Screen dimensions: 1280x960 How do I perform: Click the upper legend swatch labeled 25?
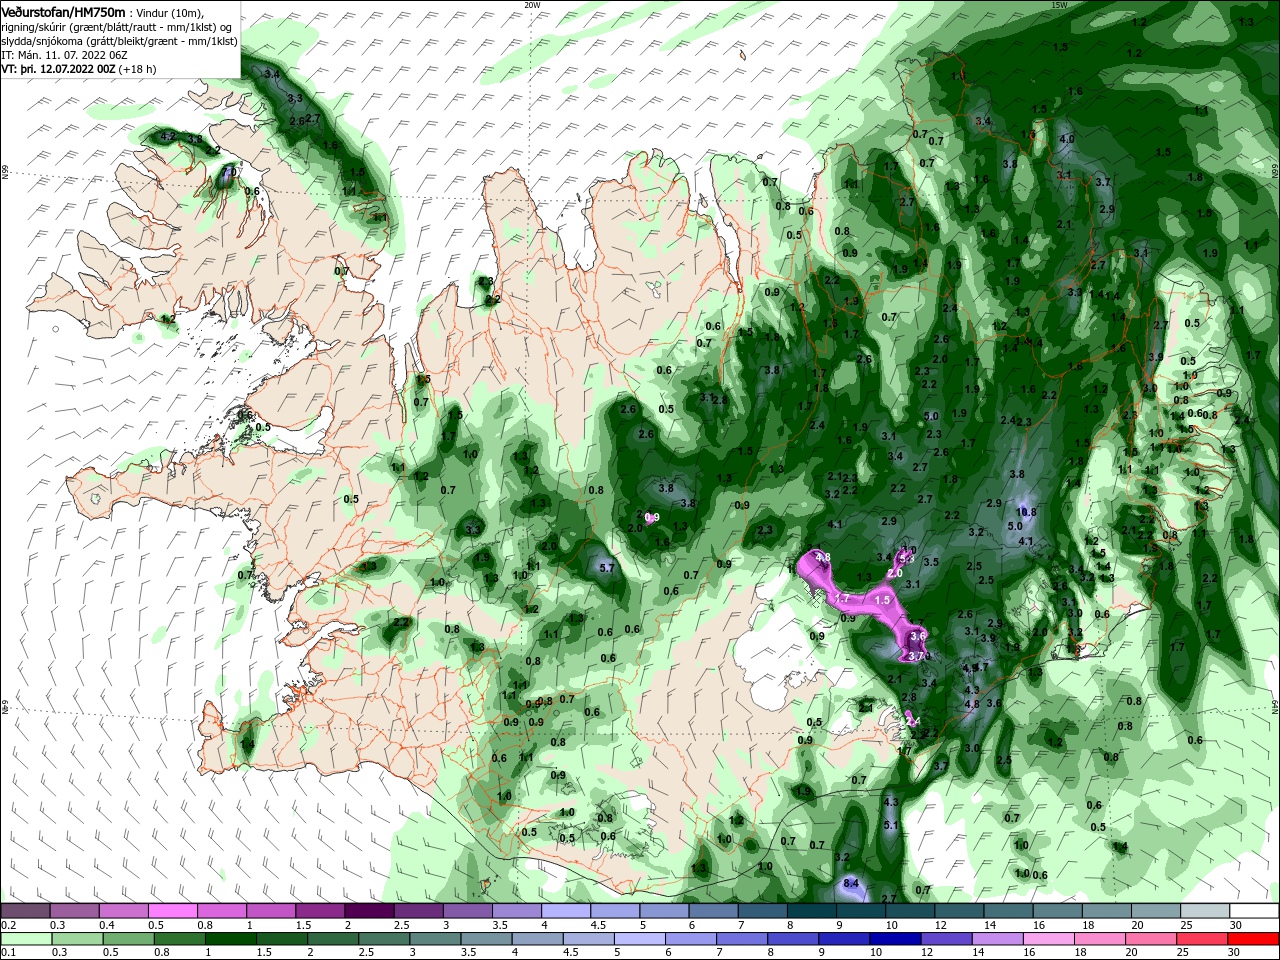(x=1204, y=911)
